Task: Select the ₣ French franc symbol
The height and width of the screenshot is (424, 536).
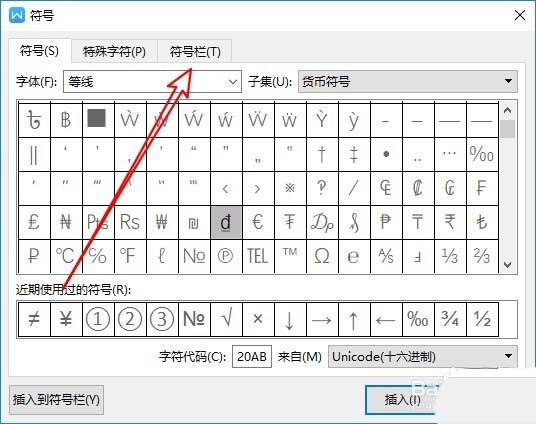Action: [482, 188]
